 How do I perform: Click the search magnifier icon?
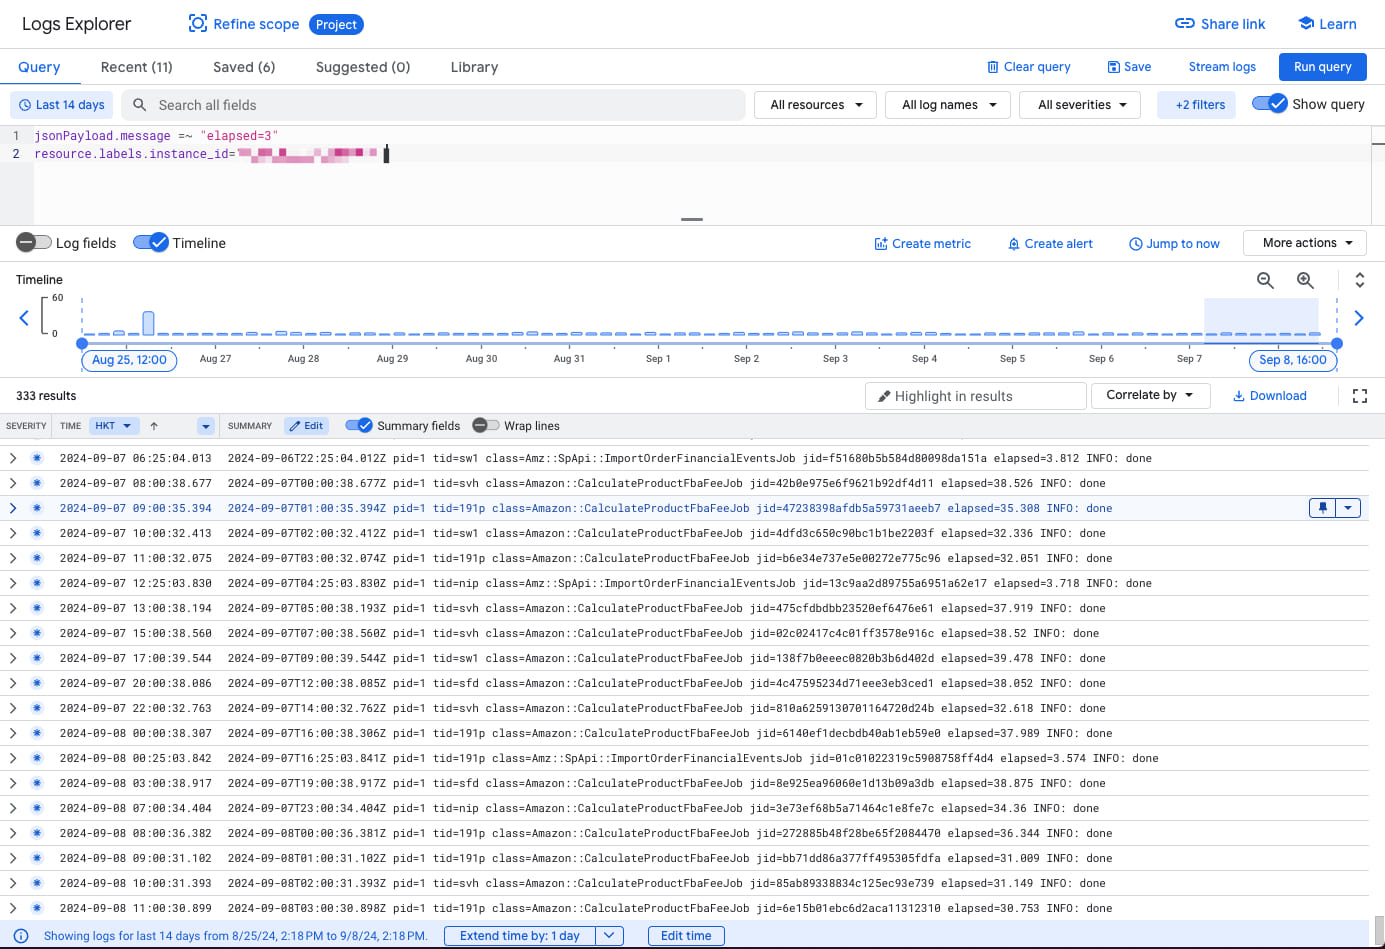click(140, 105)
